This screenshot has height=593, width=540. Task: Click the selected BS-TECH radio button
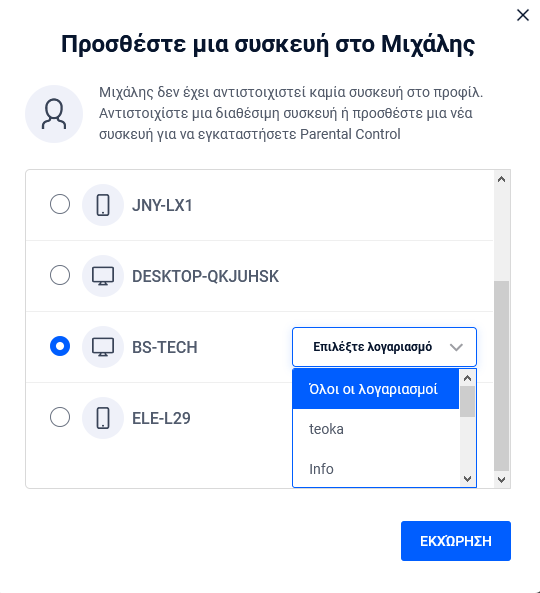pyautogui.click(x=60, y=346)
